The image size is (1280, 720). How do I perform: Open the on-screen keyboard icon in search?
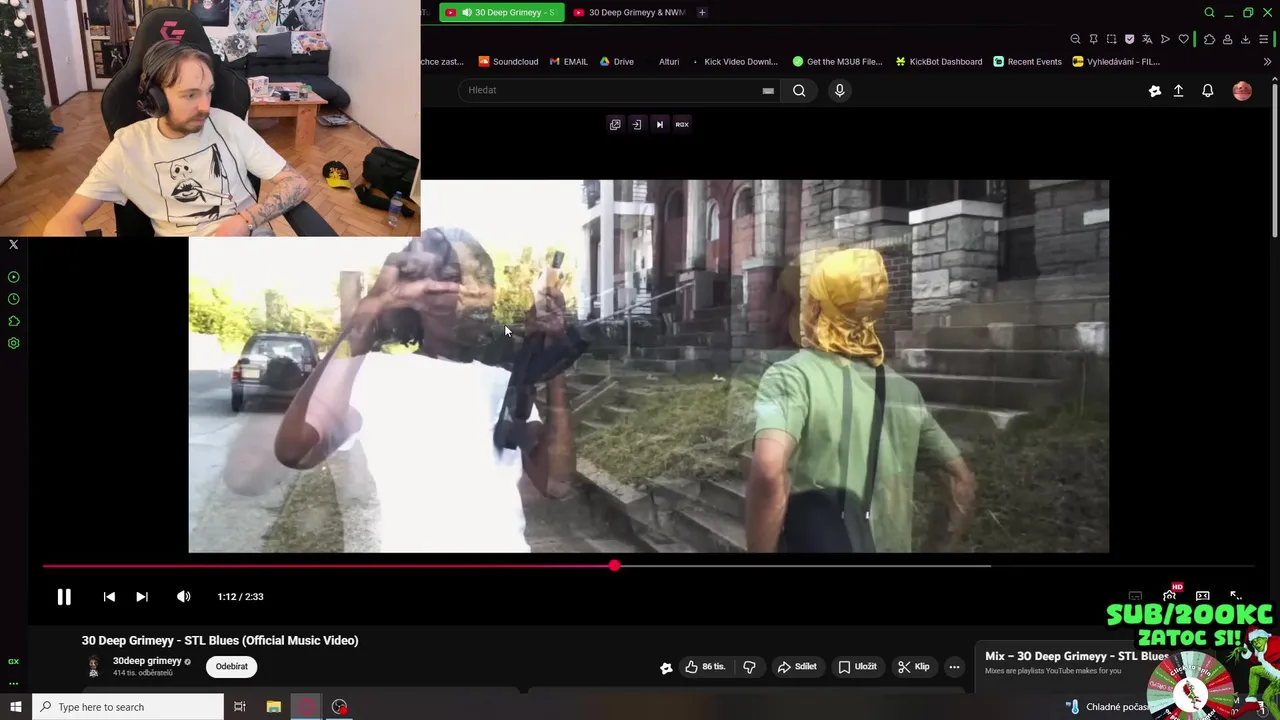[768, 90]
